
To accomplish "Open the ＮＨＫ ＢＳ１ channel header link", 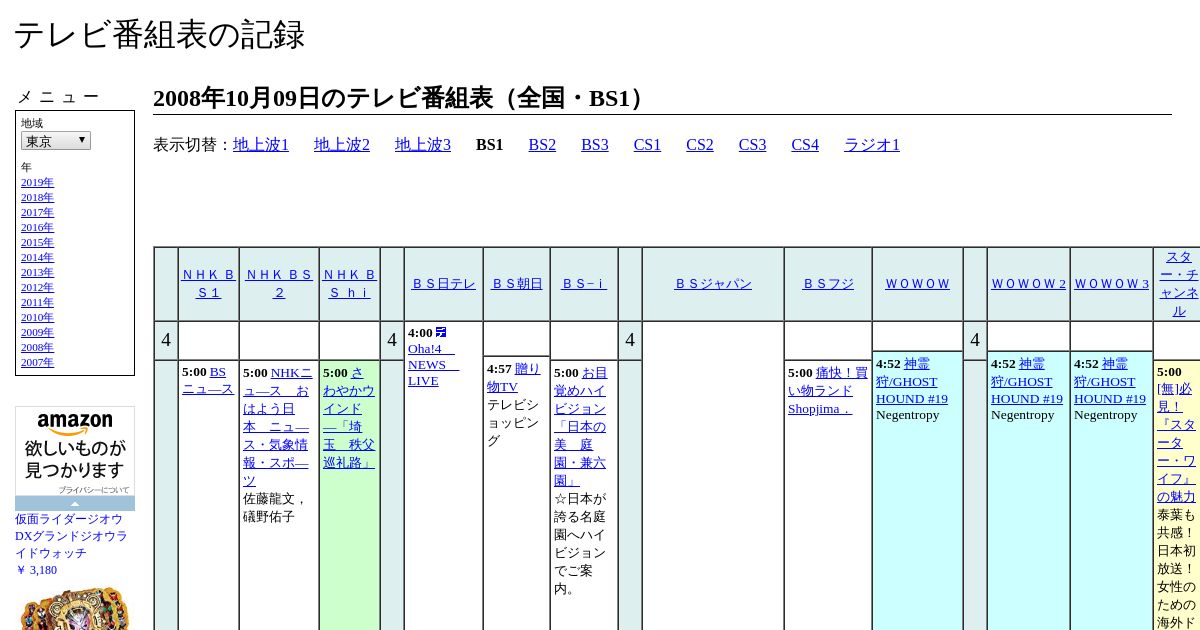I will (208, 283).
